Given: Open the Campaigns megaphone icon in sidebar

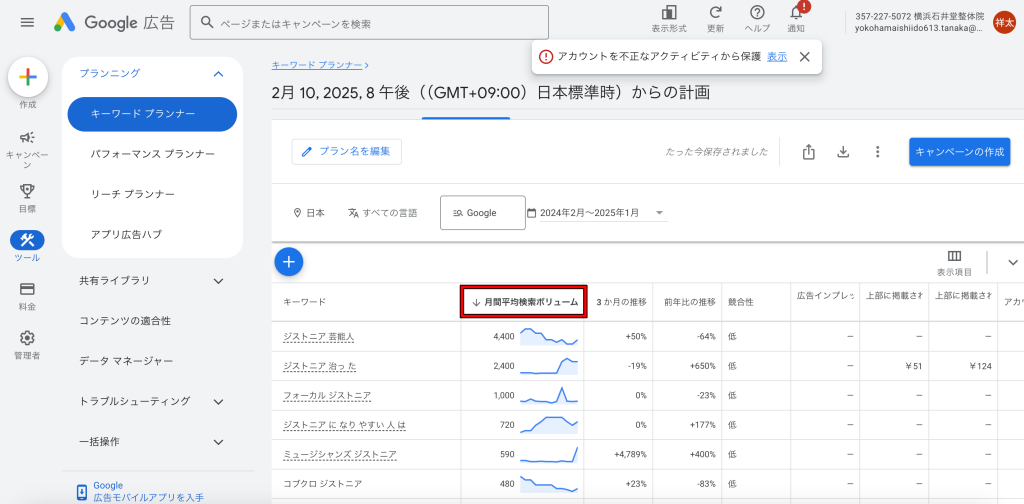Looking at the screenshot, I should coord(27,138).
